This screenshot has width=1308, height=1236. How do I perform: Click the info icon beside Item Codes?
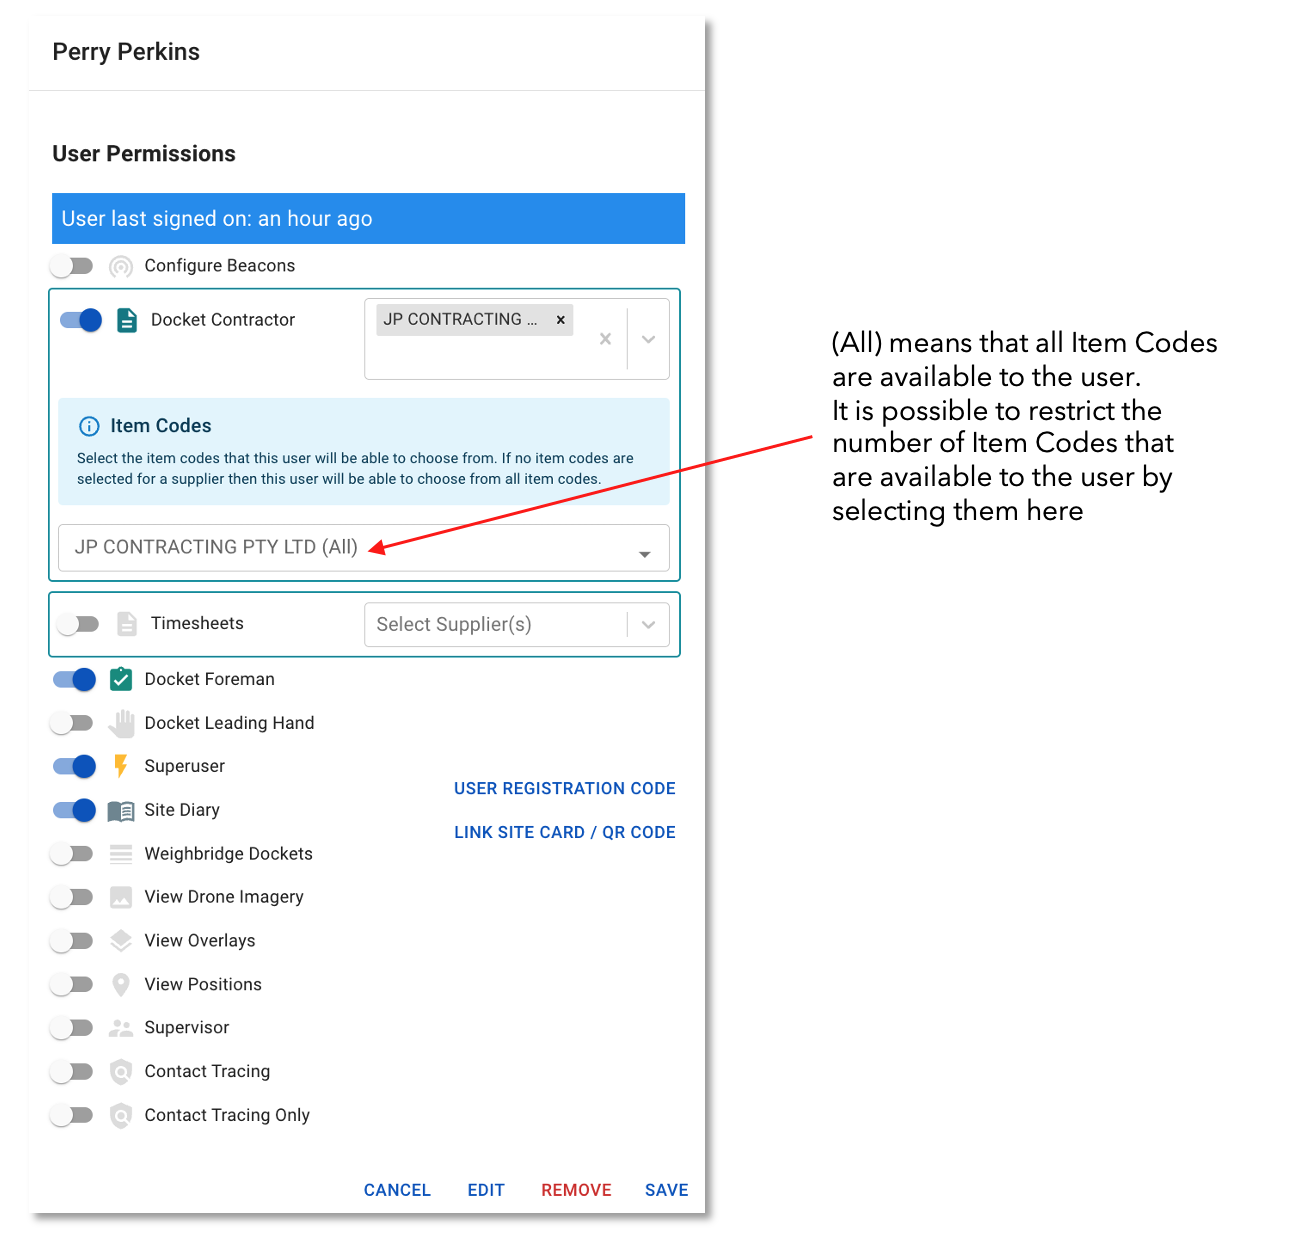(x=88, y=425)
